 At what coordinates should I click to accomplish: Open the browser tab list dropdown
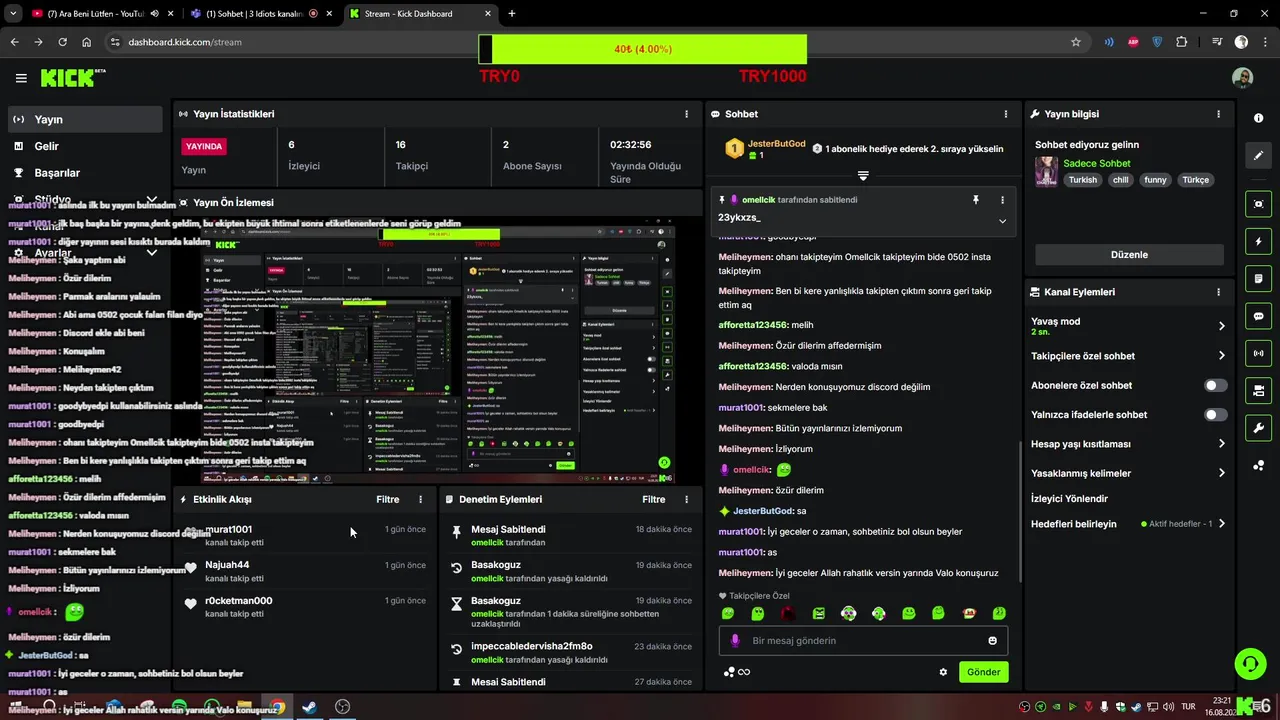13,14
